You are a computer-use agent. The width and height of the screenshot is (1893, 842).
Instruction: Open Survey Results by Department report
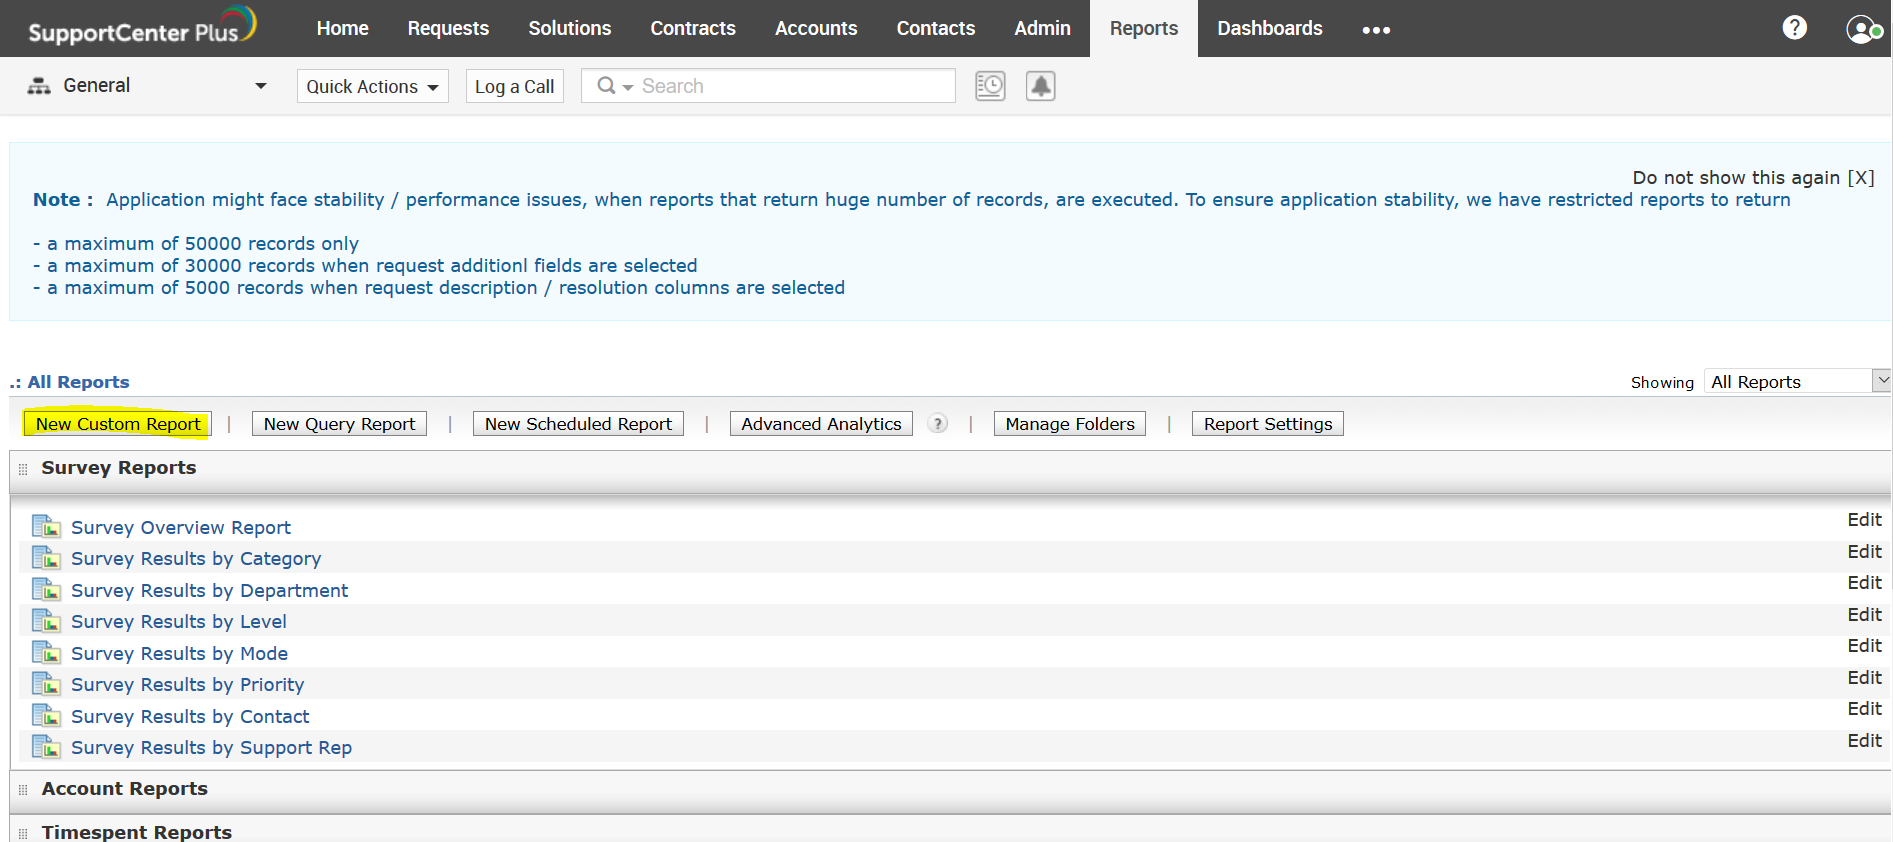pos(209,590)
